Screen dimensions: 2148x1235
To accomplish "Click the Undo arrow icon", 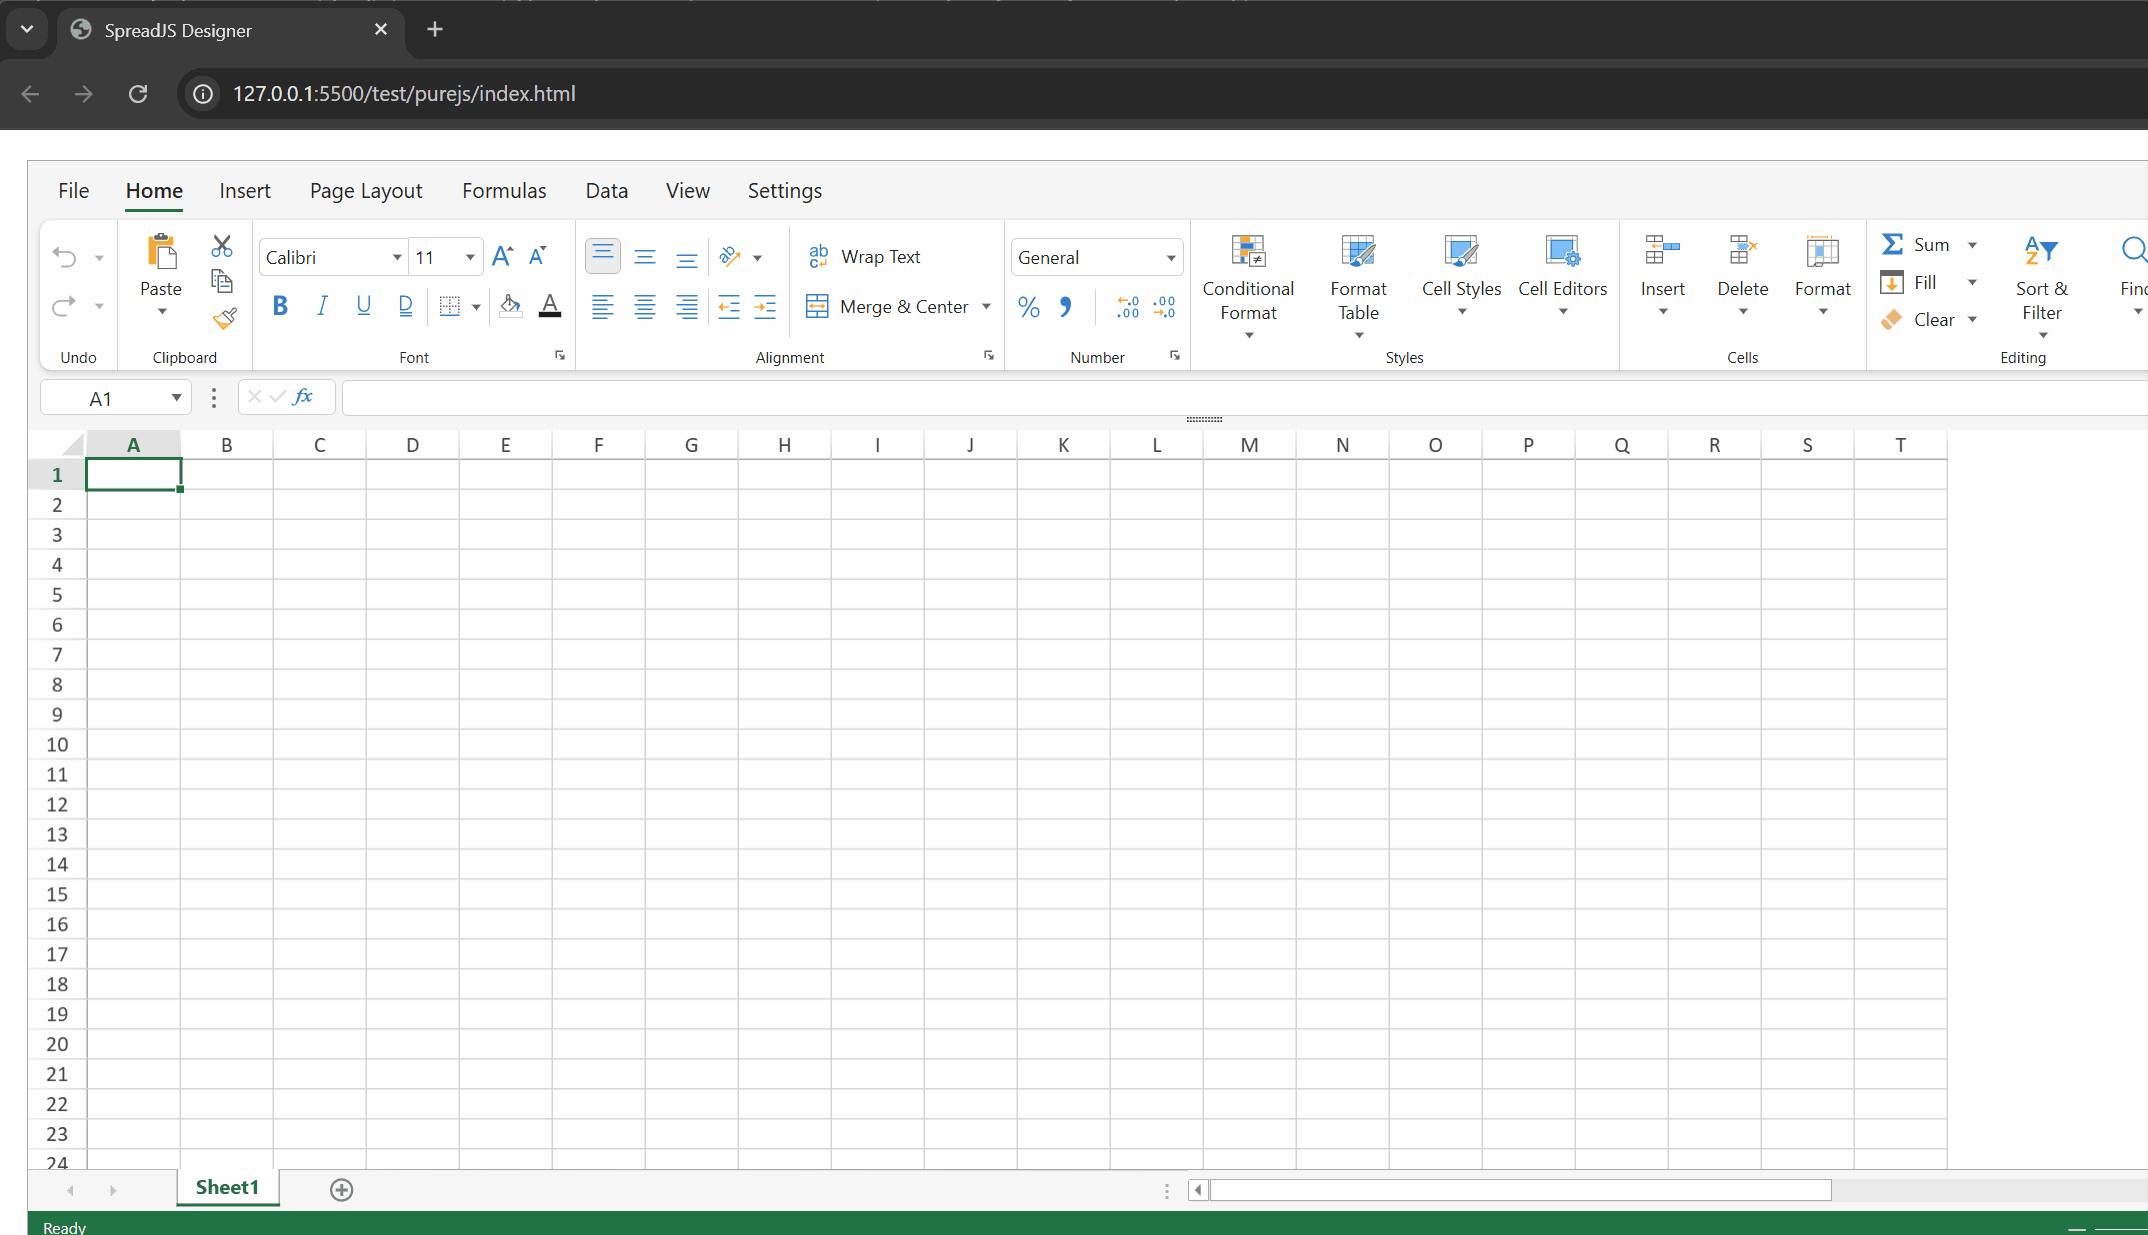I will (65, 258).
